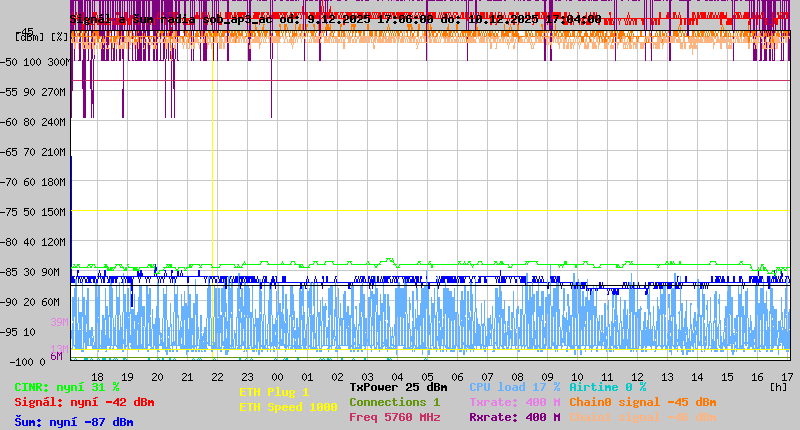The width and height of the screenshot is (800, 430).
Task: Click the -70 60 180M axis label
Action: 34,182
